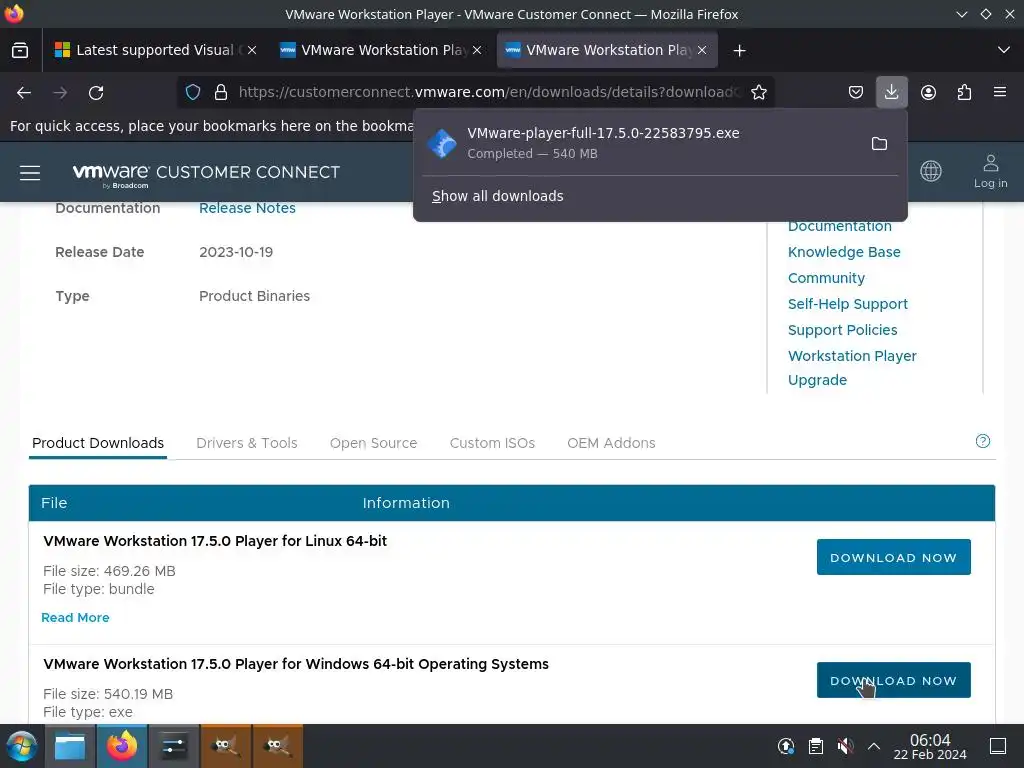Go back using the back arrow
Viewport: 1024px width, 768px height.
click(x=24, y=93)
